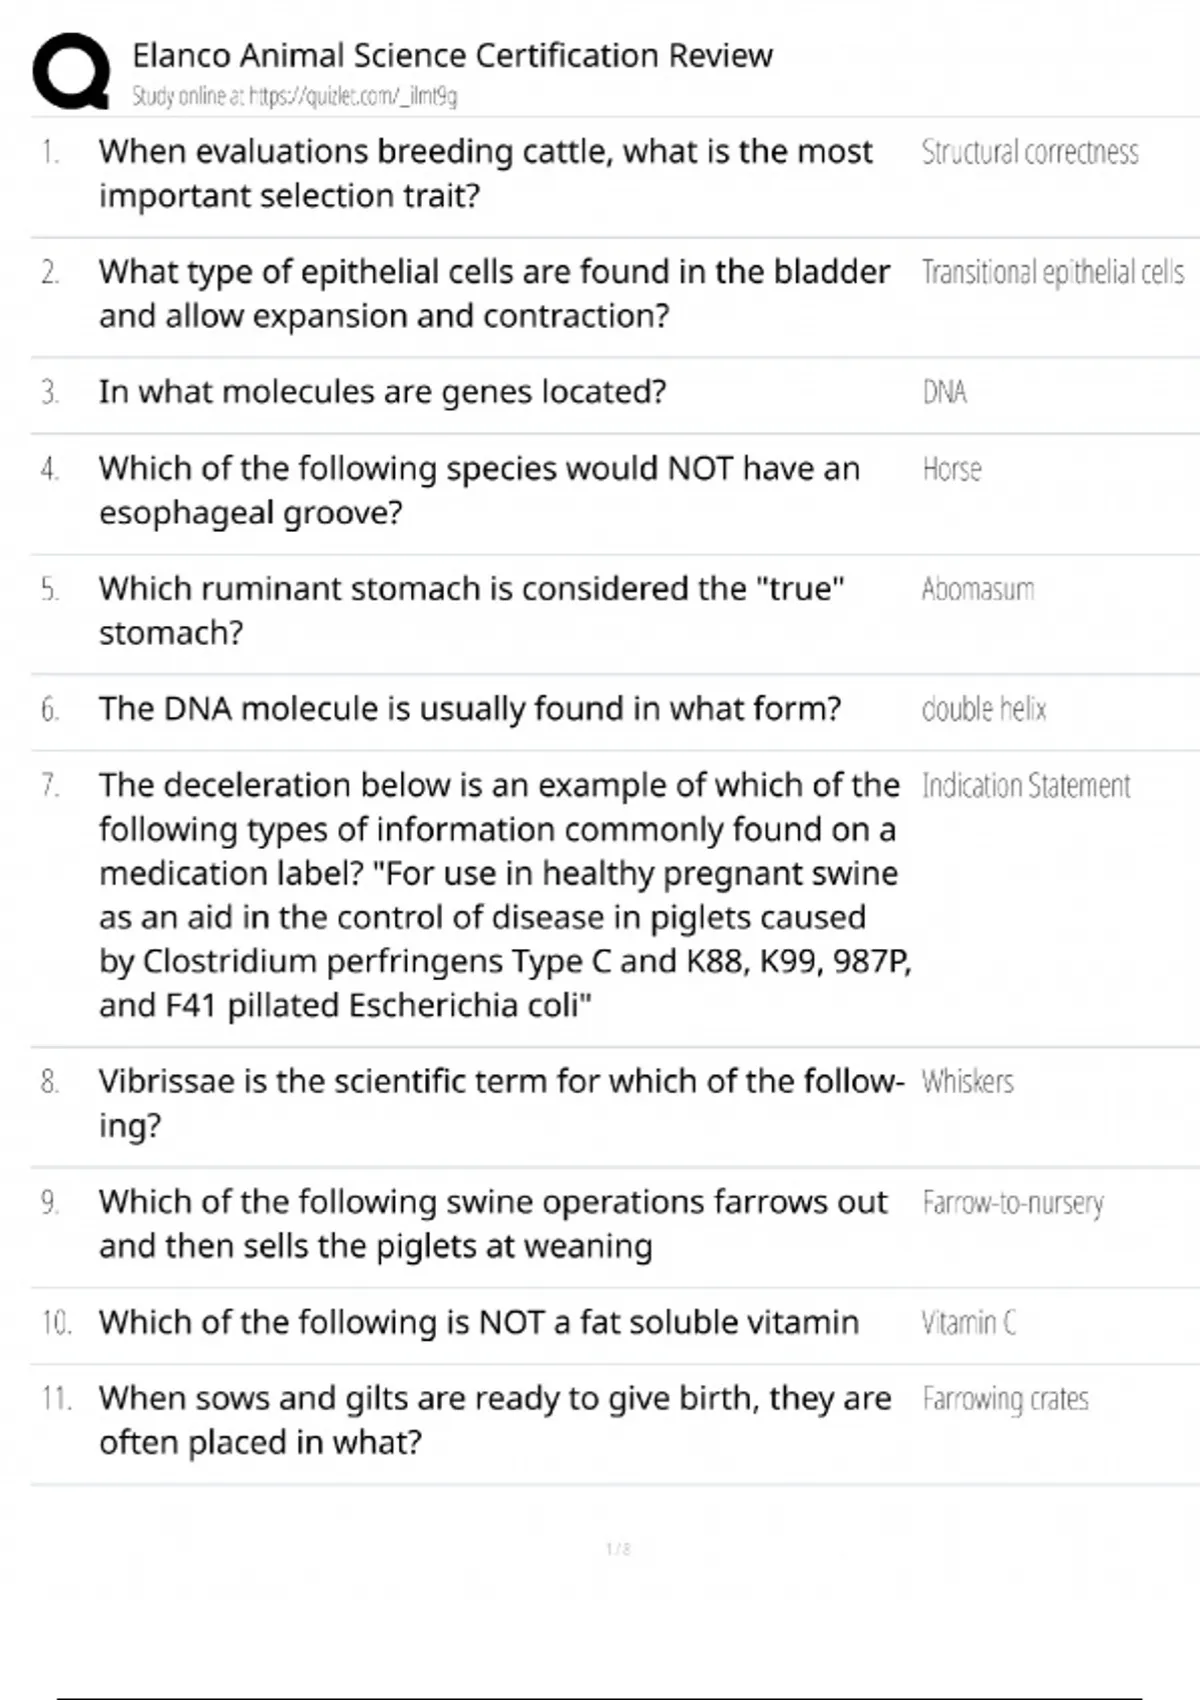Click the Quizlet Q logo
Image resolution: width=1200 pixels, height=1700 pixels.
[x=71, y=71]
